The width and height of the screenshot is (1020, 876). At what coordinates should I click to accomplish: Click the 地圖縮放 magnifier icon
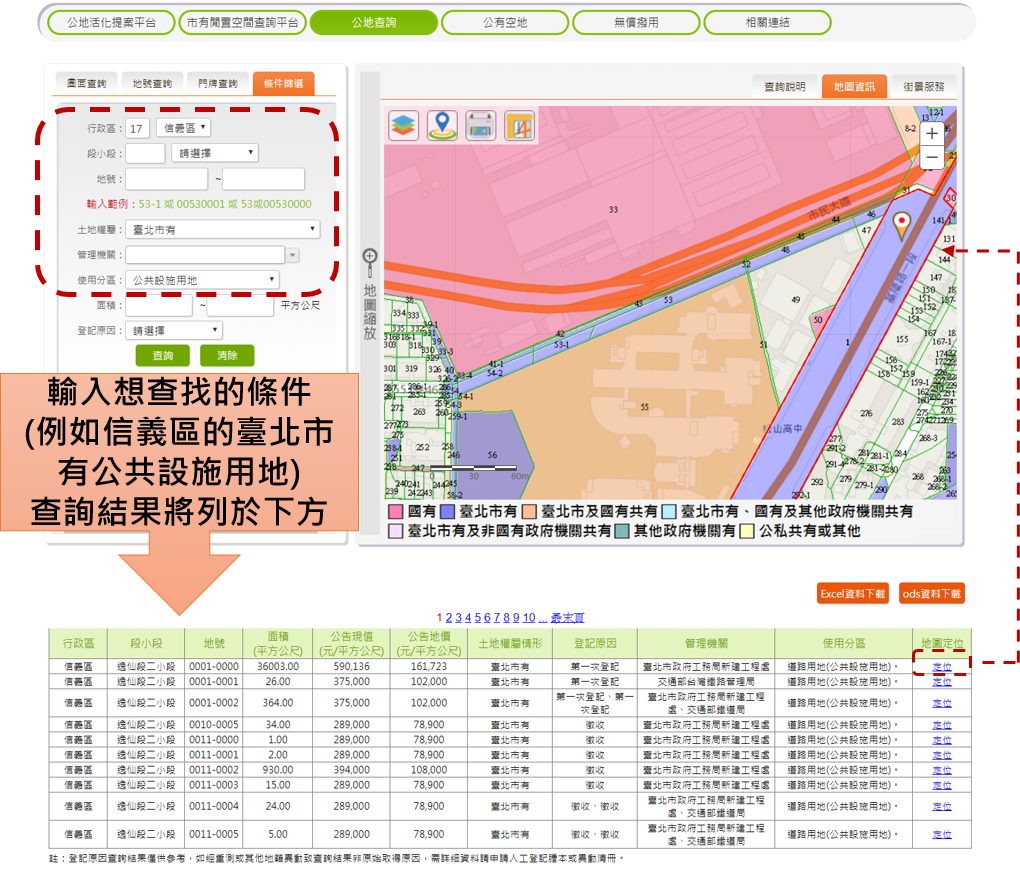369,257
